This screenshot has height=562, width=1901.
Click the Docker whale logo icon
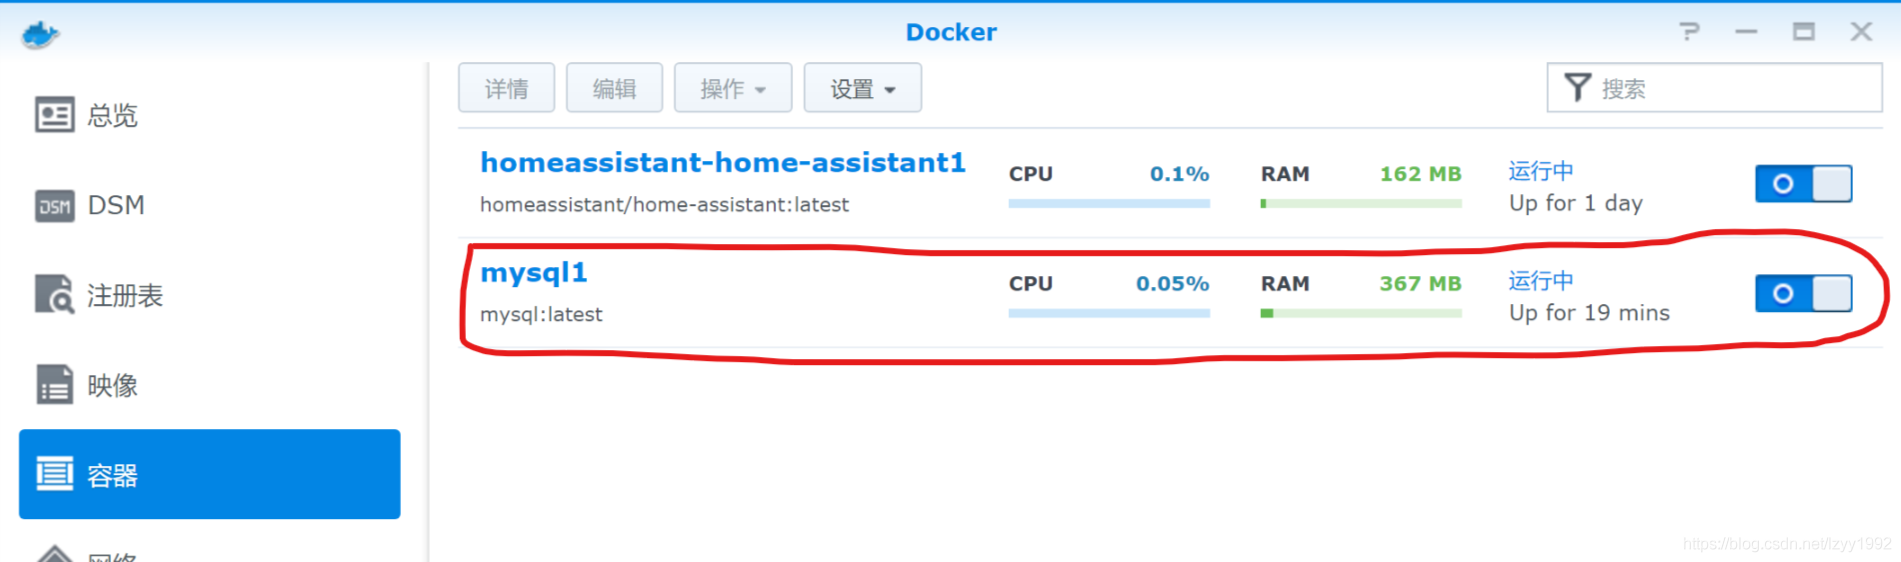pyautogui.click(x=40, y=34)
